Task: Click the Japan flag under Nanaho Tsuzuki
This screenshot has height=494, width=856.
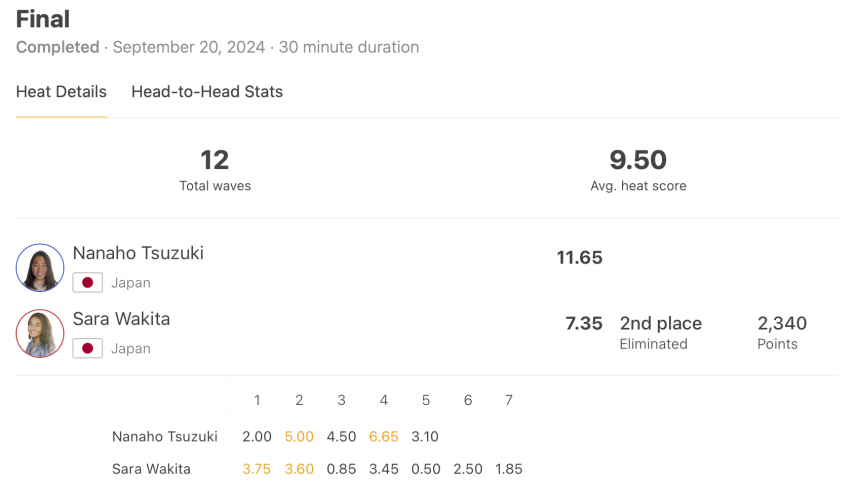Action: [87, 283]
